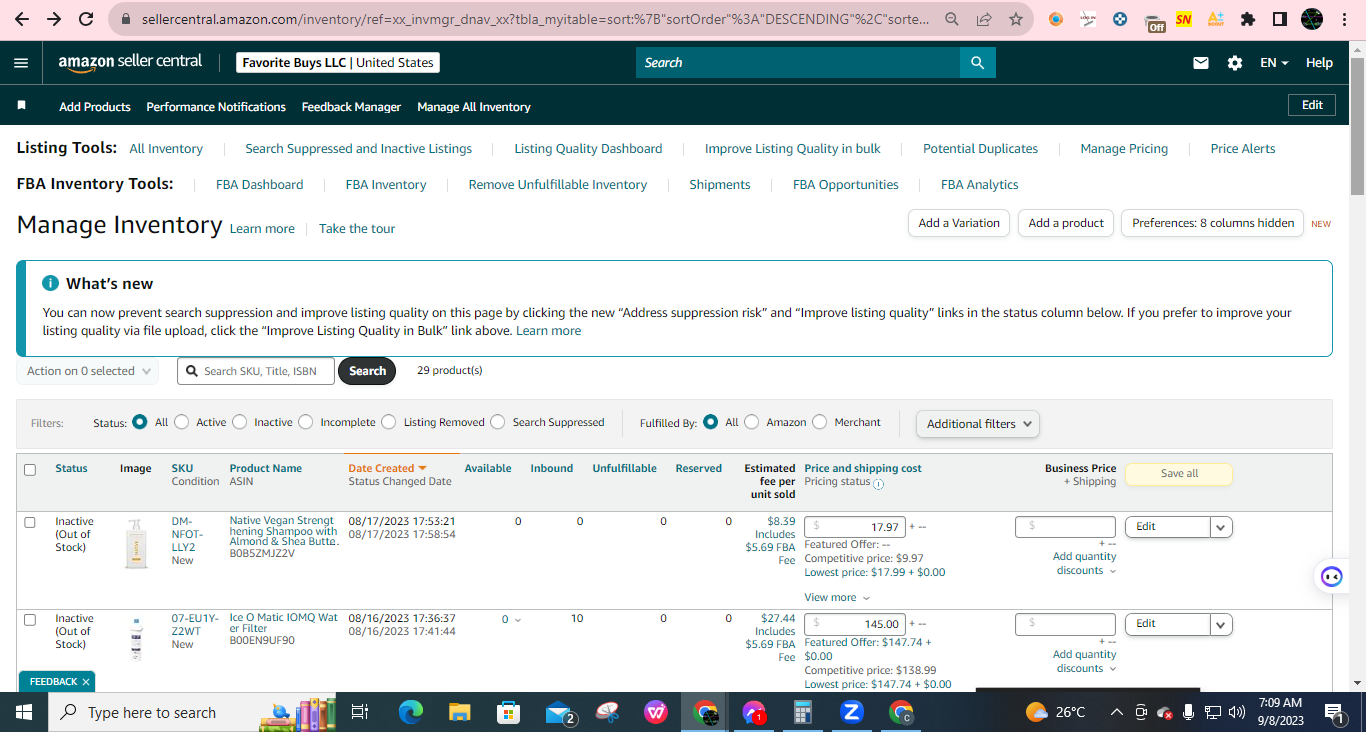Open the Task View taskbar icon
Screen dimensions: 1366x732
point(361,712)
